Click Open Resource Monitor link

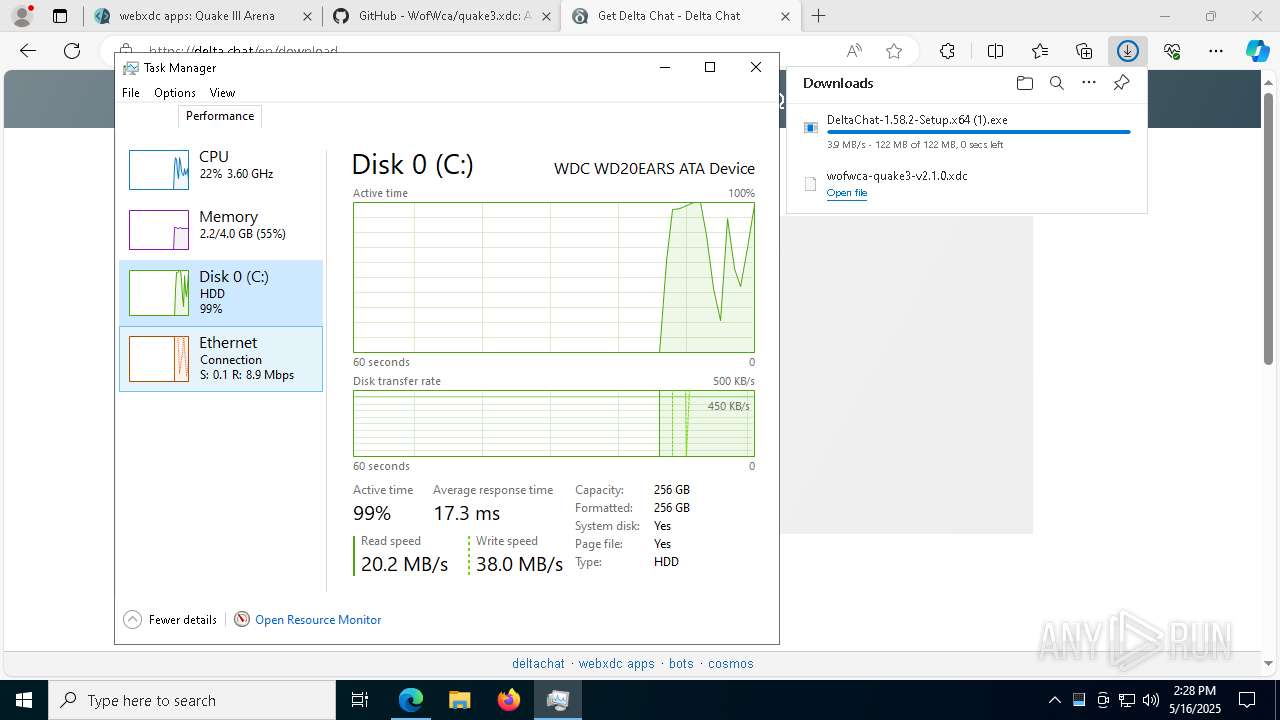tap(318, 620)
